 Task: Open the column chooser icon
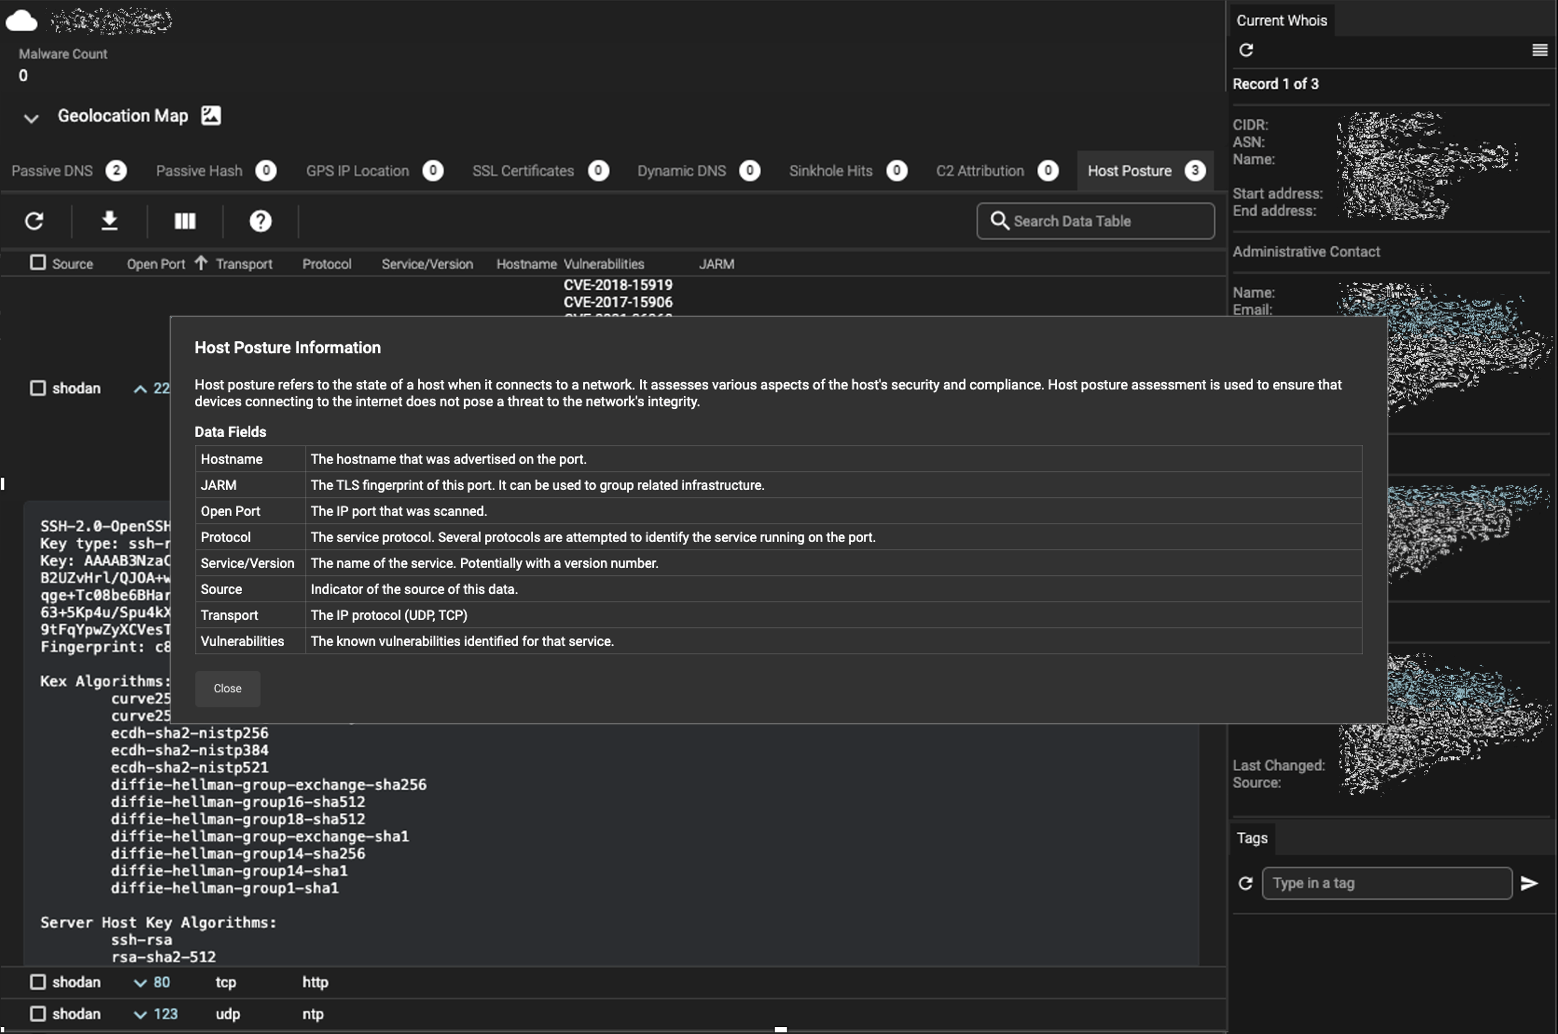click(x=185, y=221)
